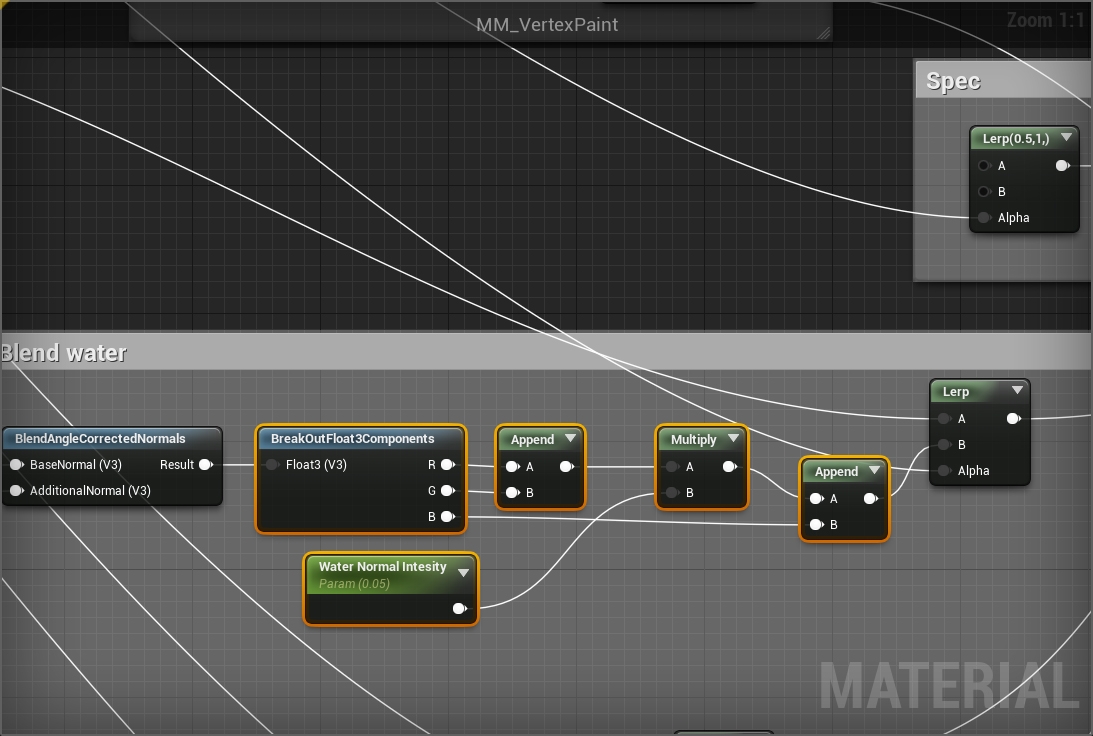Click the Lerp(0.5,1,) B input pin
Image resolution: width=1093 pixels, height=736 pixels.
click(x=984, y=192)
